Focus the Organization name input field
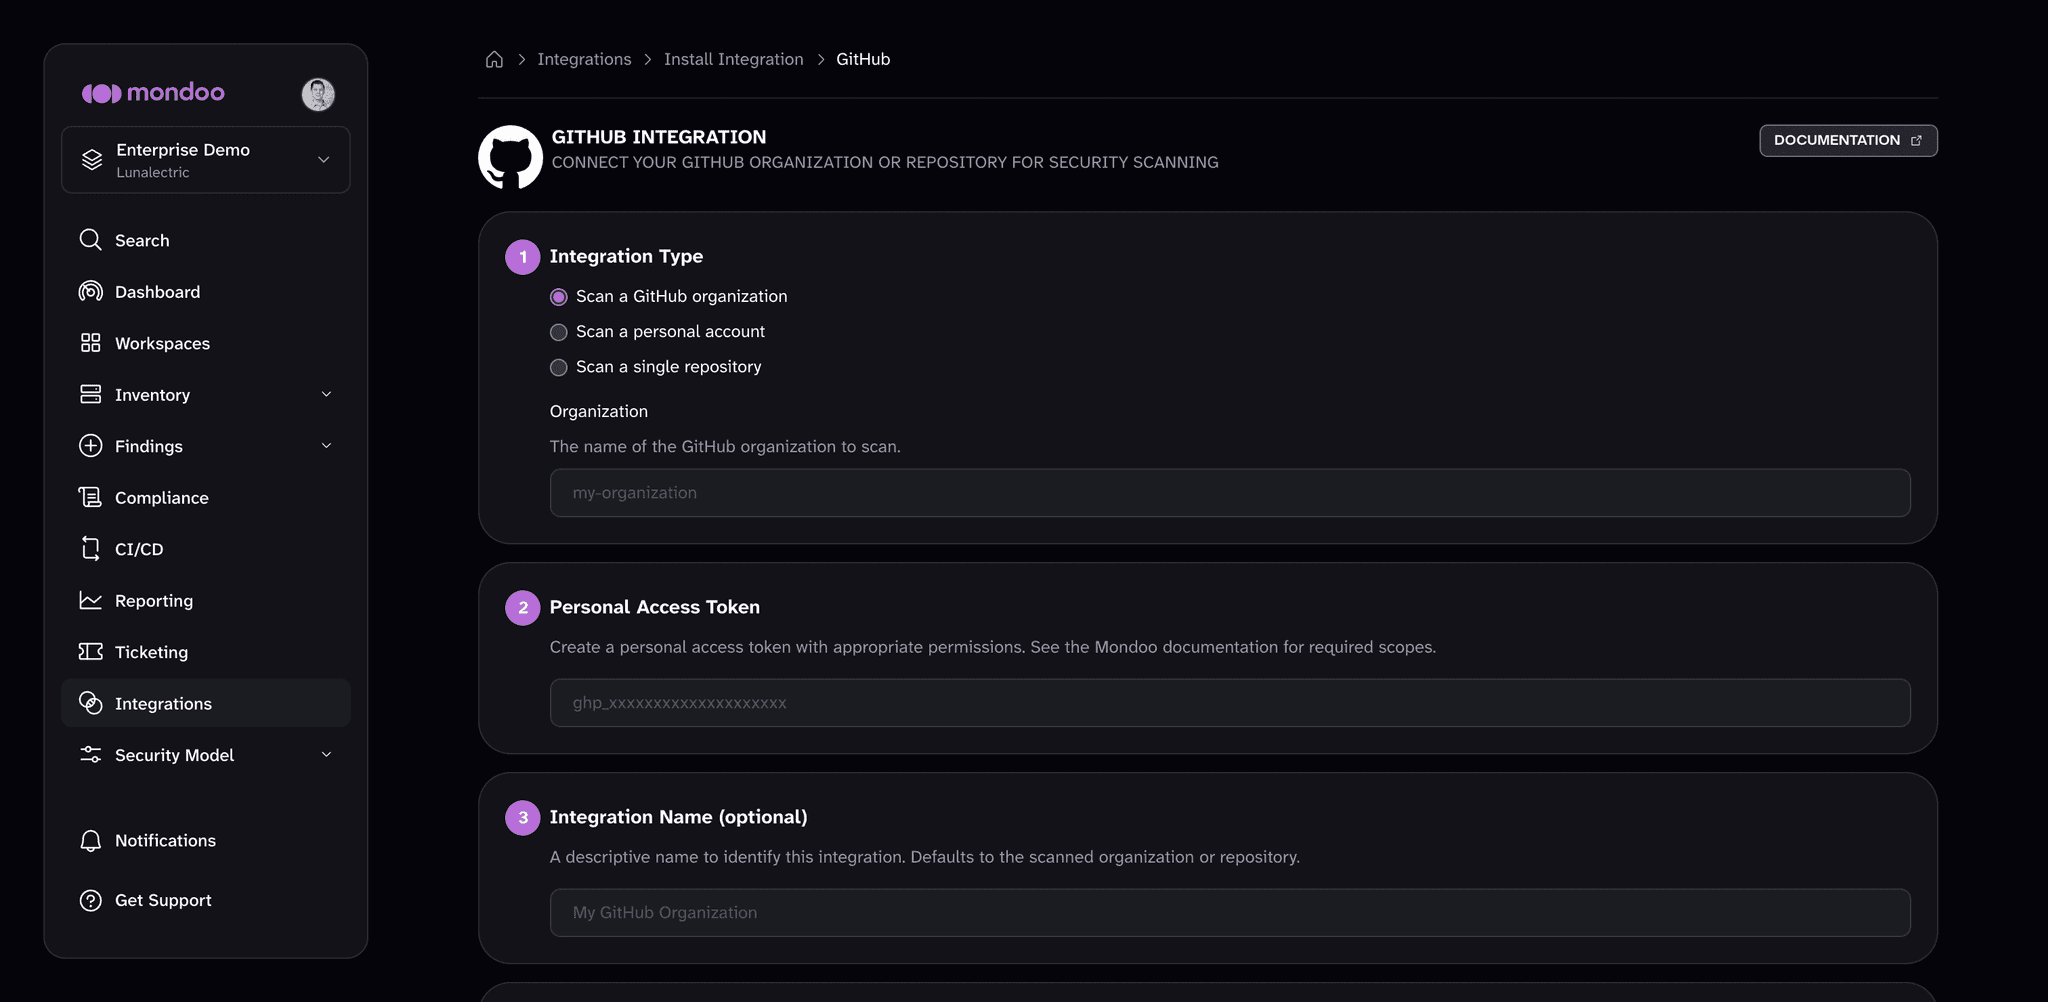Image resolution: width=2048 pixels, height=1002 pixels. point(1230,493)
